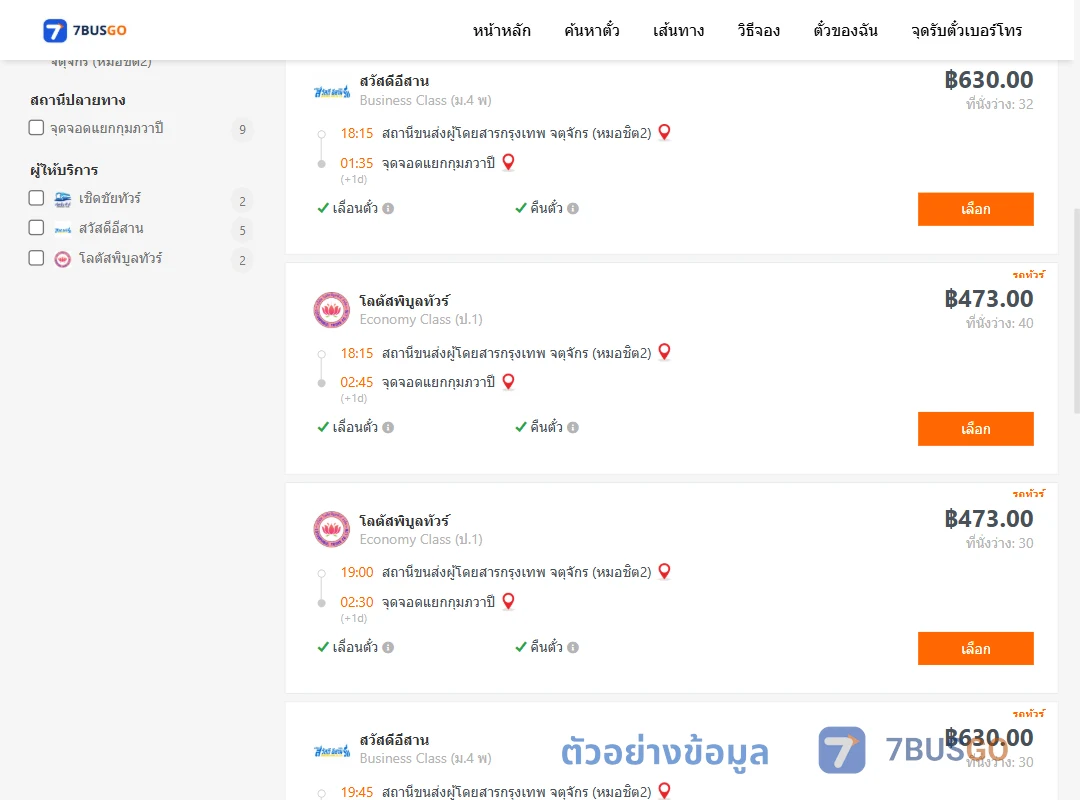Click the Economy Class label on 19:00 trip
The height and width of the screenshot is (800, 1080).
click(x=421, y=539)
